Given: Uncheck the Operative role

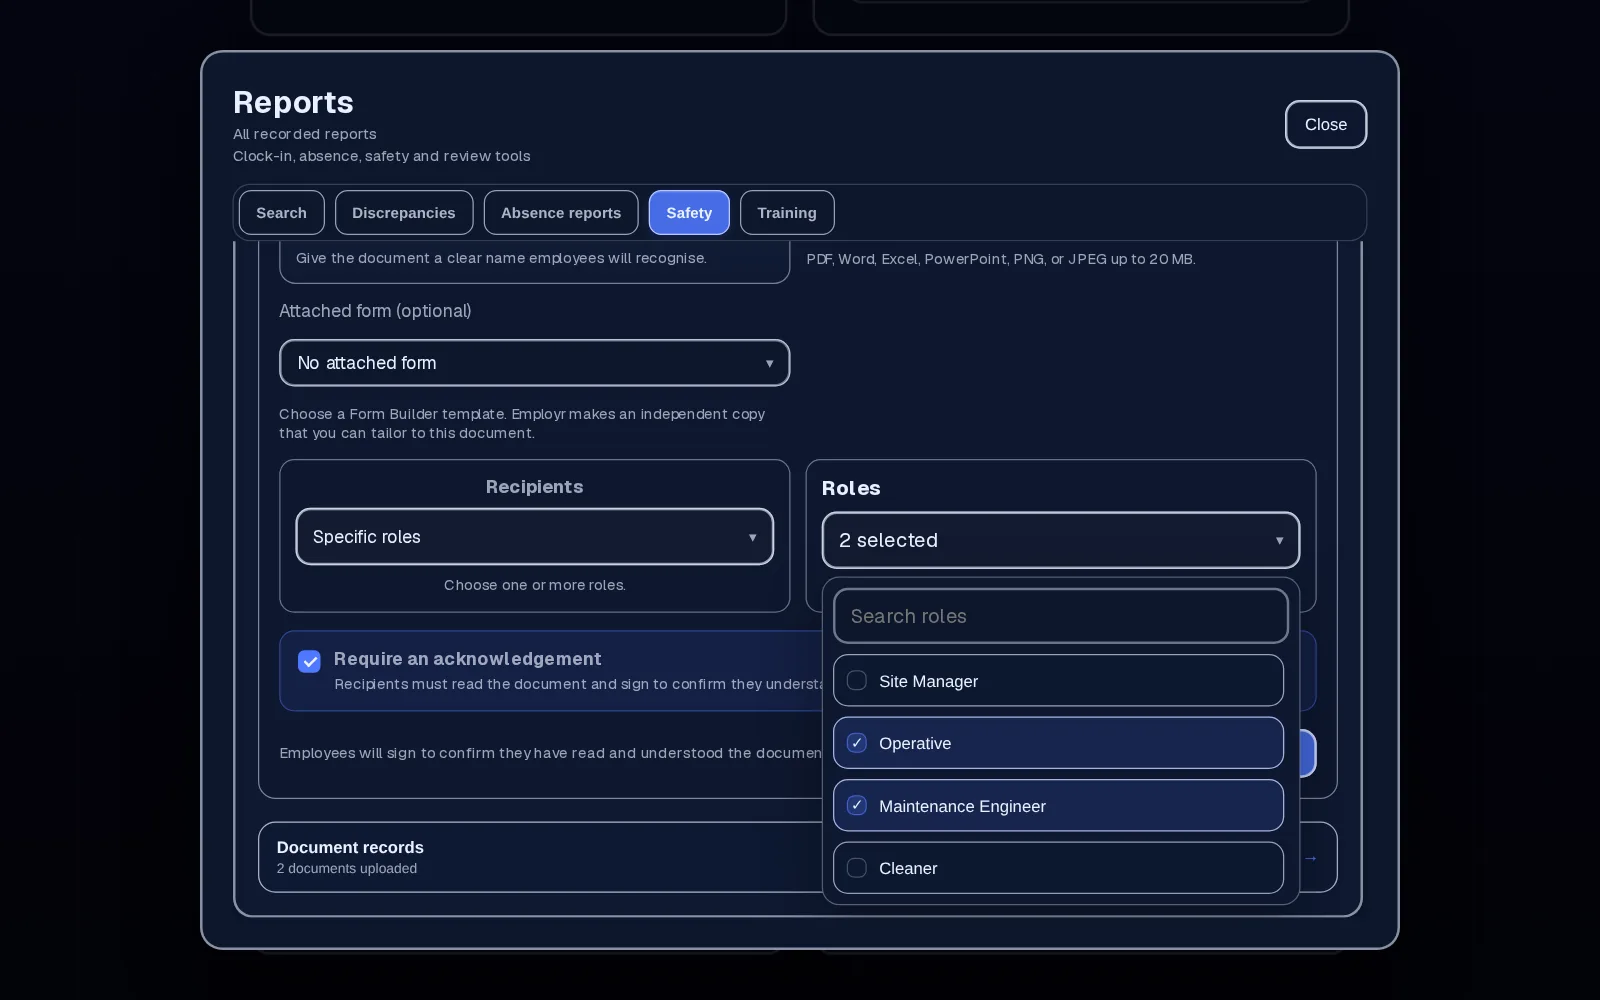Looking at the screenshot, I should (x=1058, y=743).
